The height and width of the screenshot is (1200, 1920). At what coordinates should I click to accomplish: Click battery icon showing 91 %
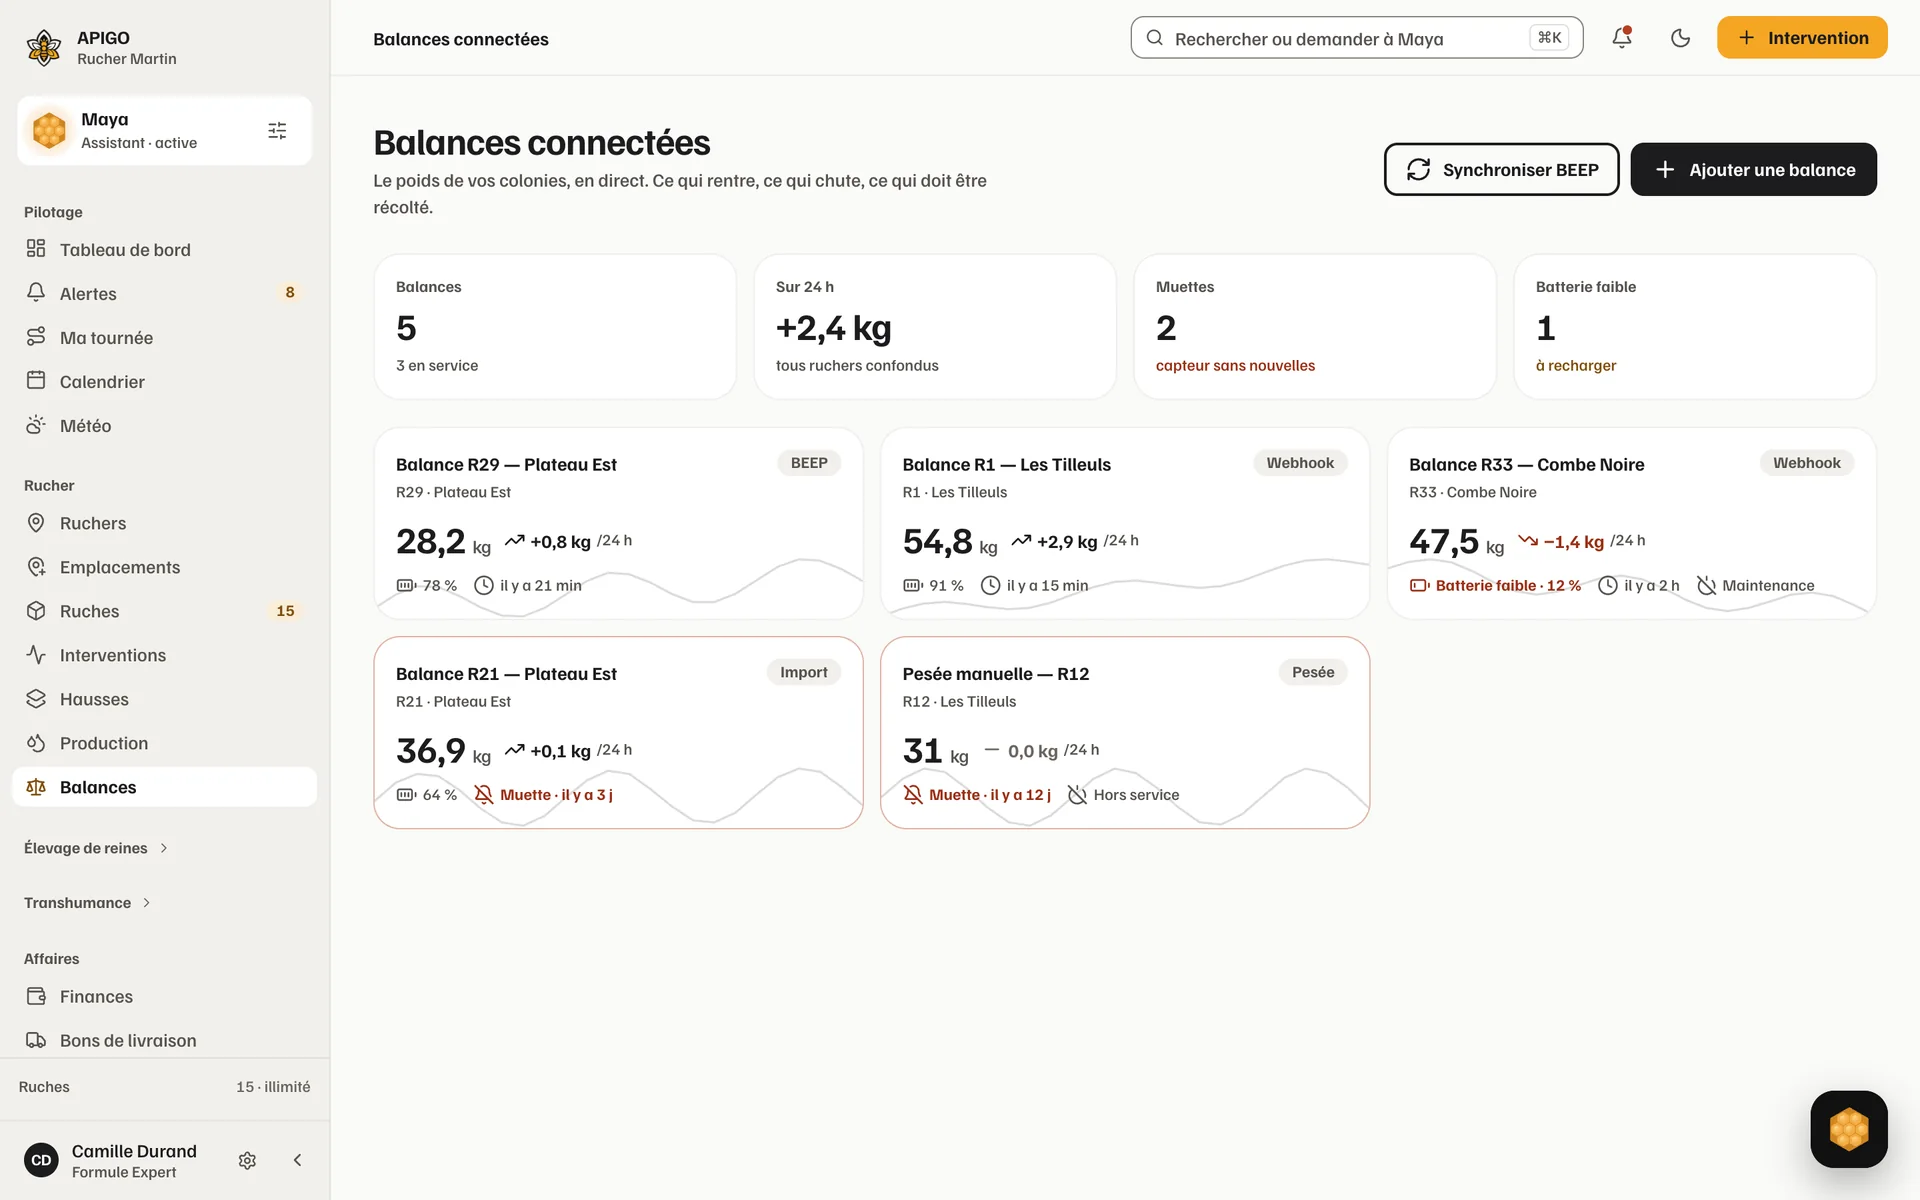(x=913, y=585)
